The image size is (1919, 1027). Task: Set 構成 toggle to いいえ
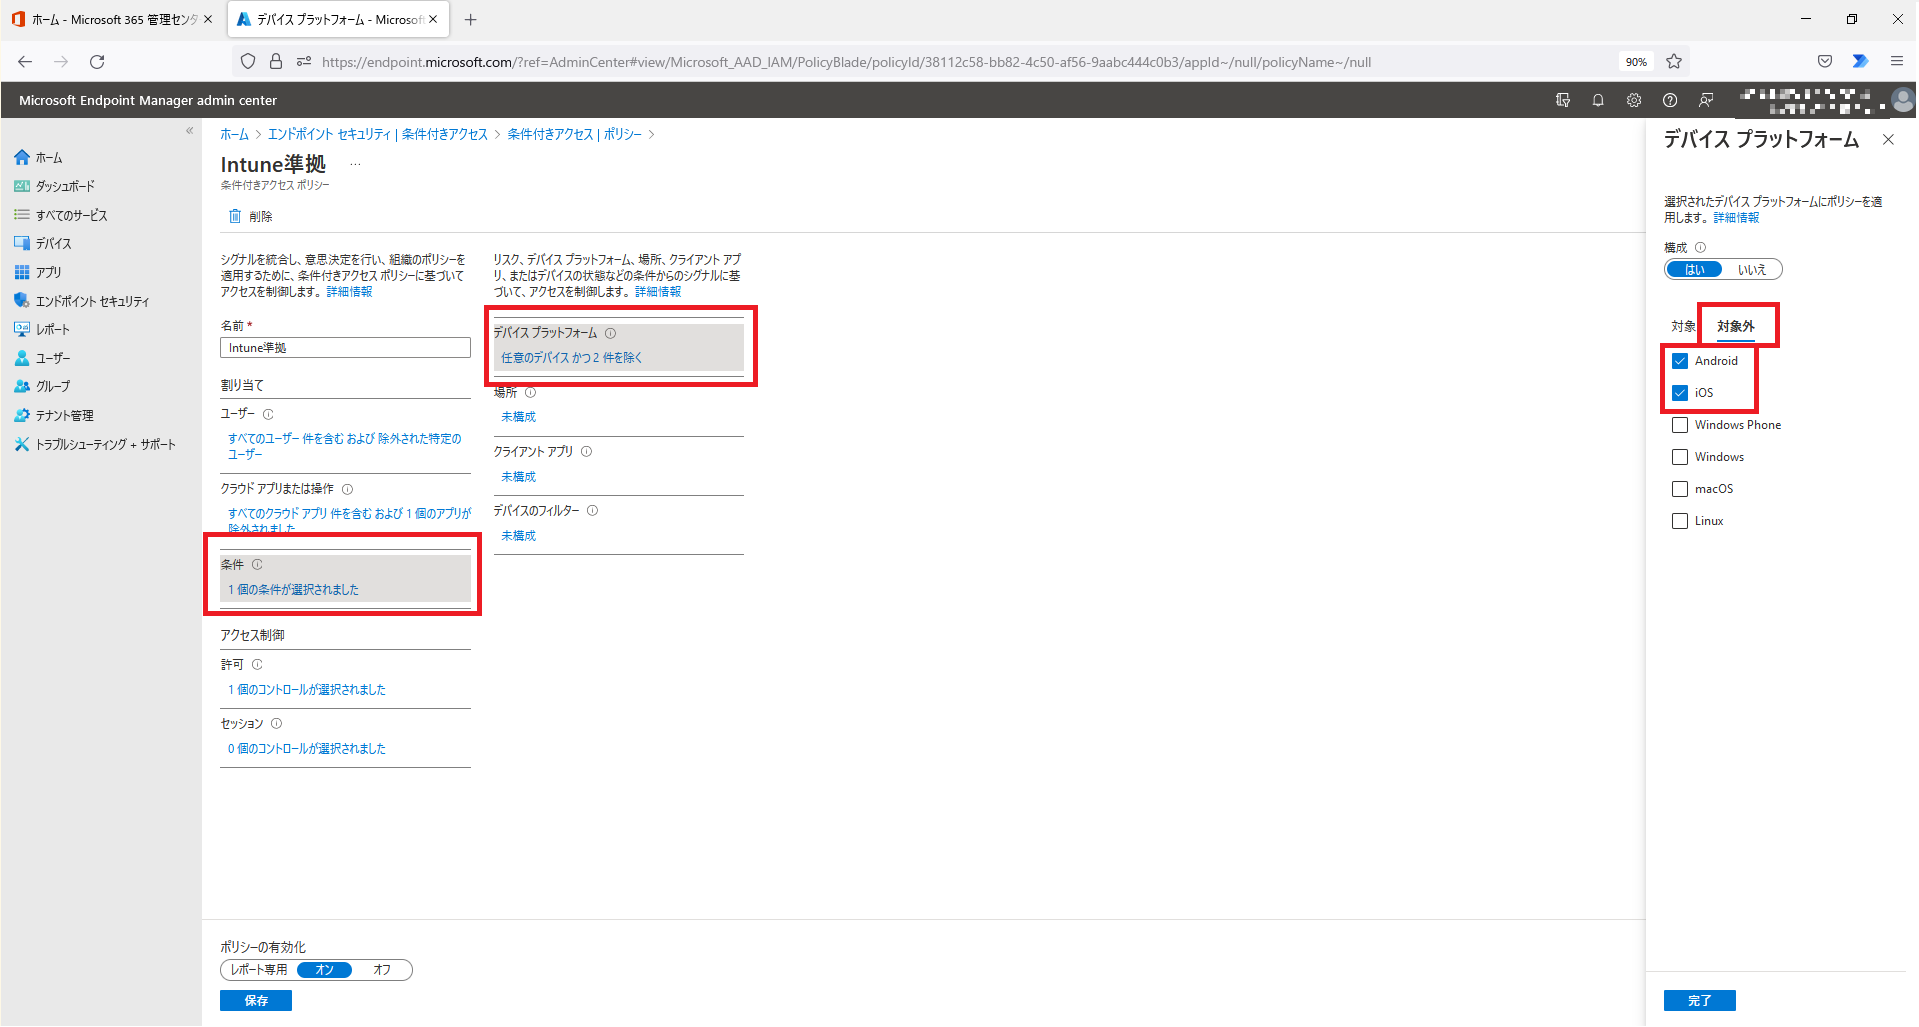[x=1752, y=270]
